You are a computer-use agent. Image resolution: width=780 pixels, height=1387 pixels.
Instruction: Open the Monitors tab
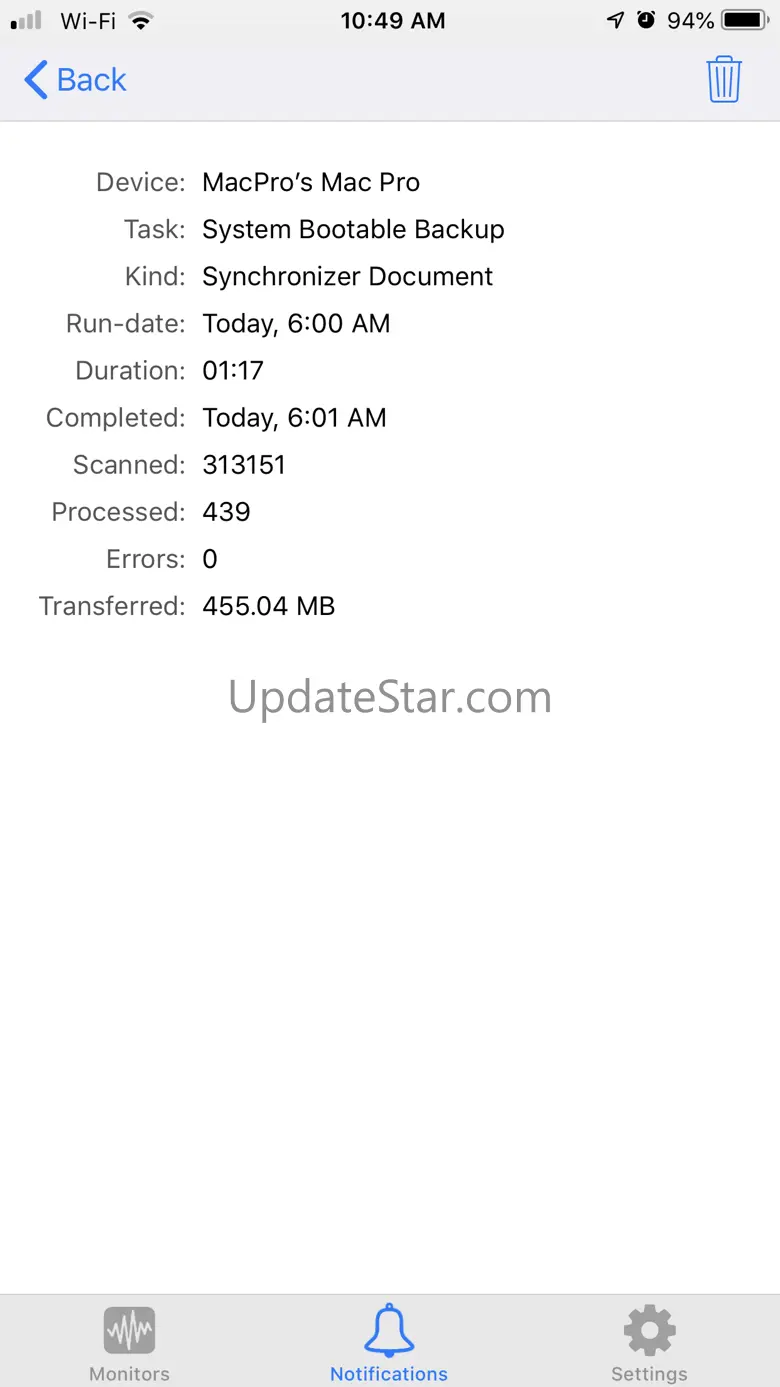click(x=129, y=1342)
